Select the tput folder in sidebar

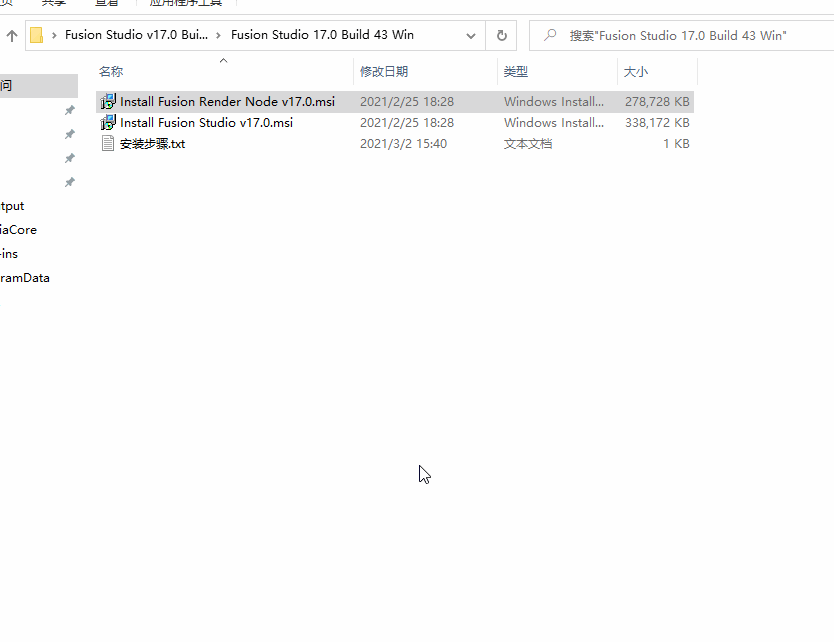12,206
